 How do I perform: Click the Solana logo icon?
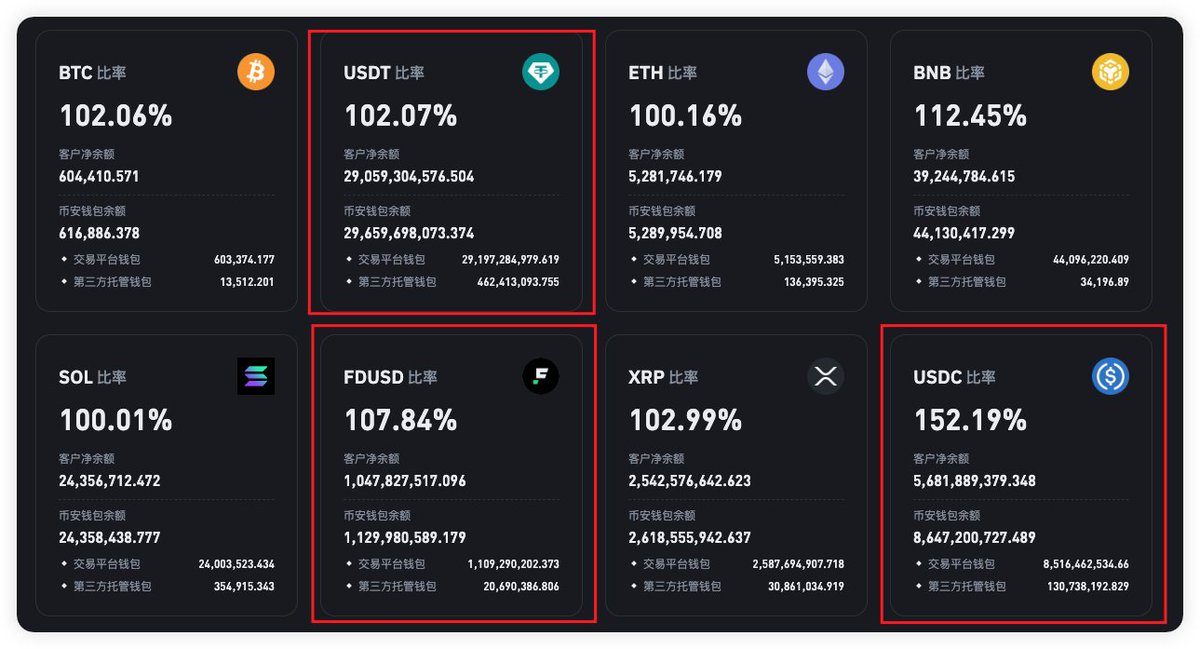pyautogui.click(x=256, y=376)
